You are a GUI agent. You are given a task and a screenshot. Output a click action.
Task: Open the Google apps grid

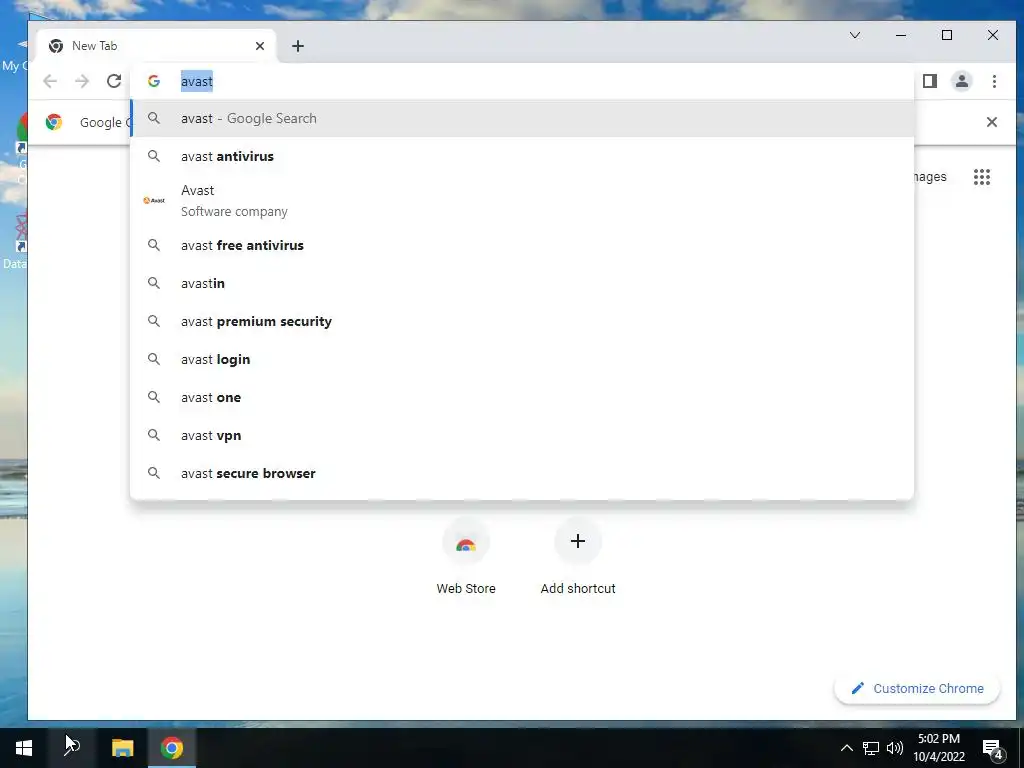(x=982, y=177)
